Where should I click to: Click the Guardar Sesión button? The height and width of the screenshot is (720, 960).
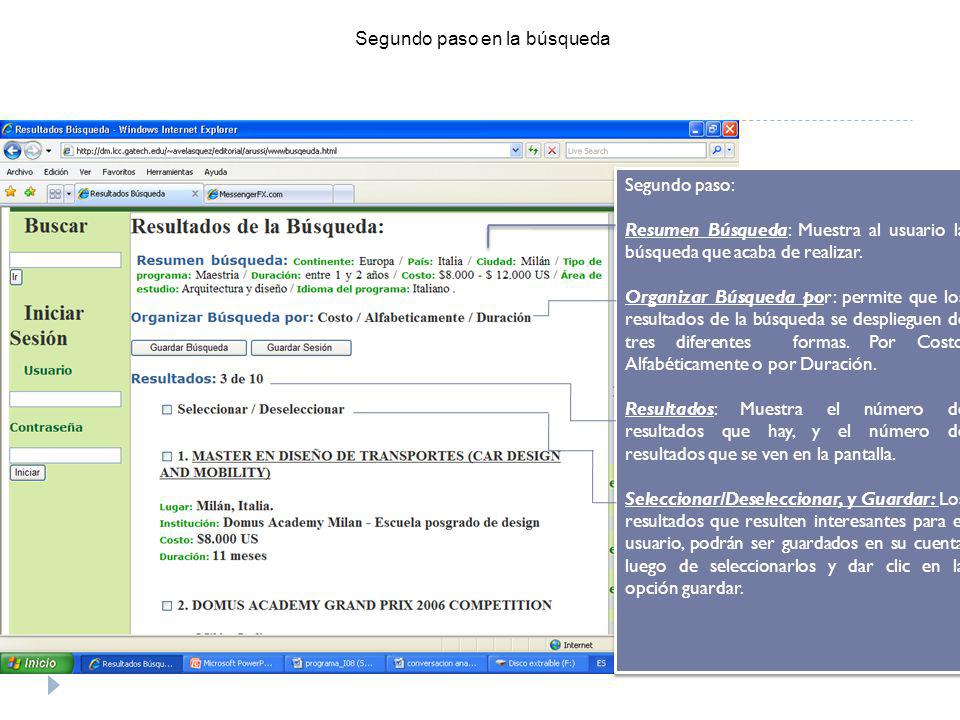click(301, 348)
